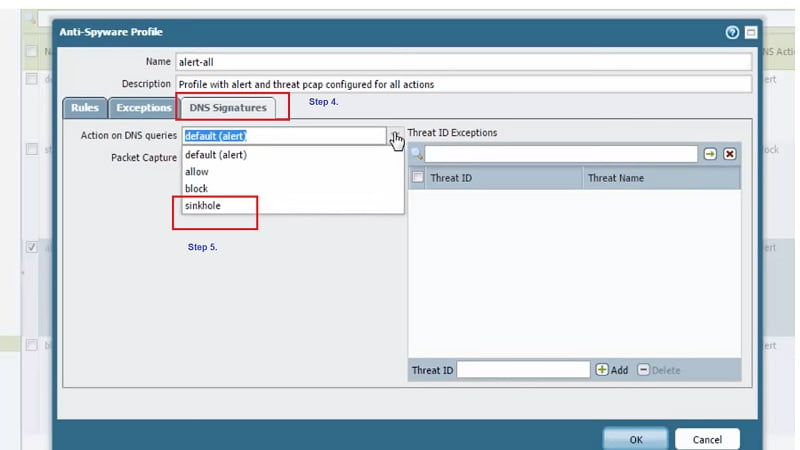Click the Description text field

[x=463, y=84]
